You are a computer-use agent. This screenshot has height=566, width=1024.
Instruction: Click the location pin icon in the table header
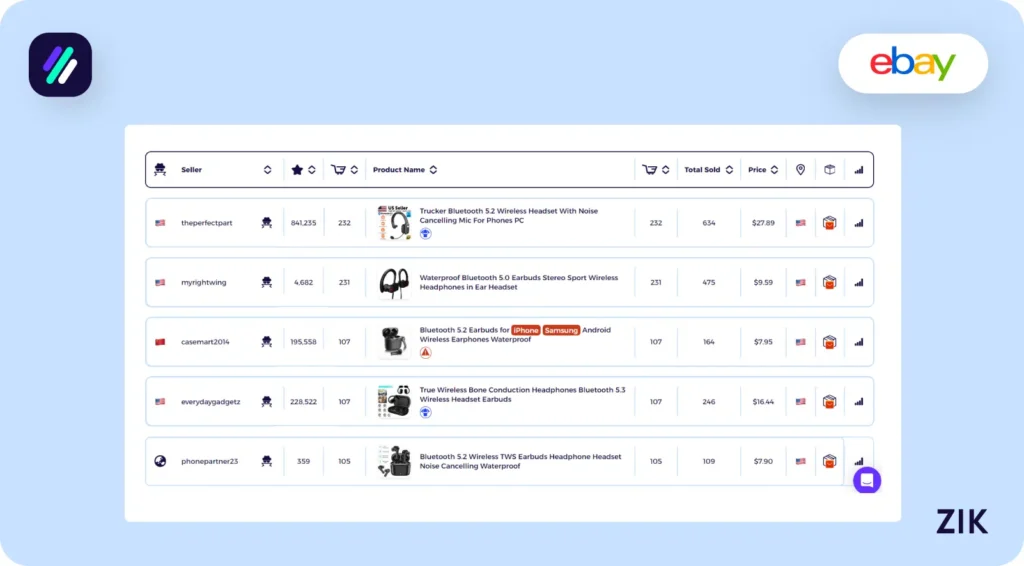click(x=800, y=170)
